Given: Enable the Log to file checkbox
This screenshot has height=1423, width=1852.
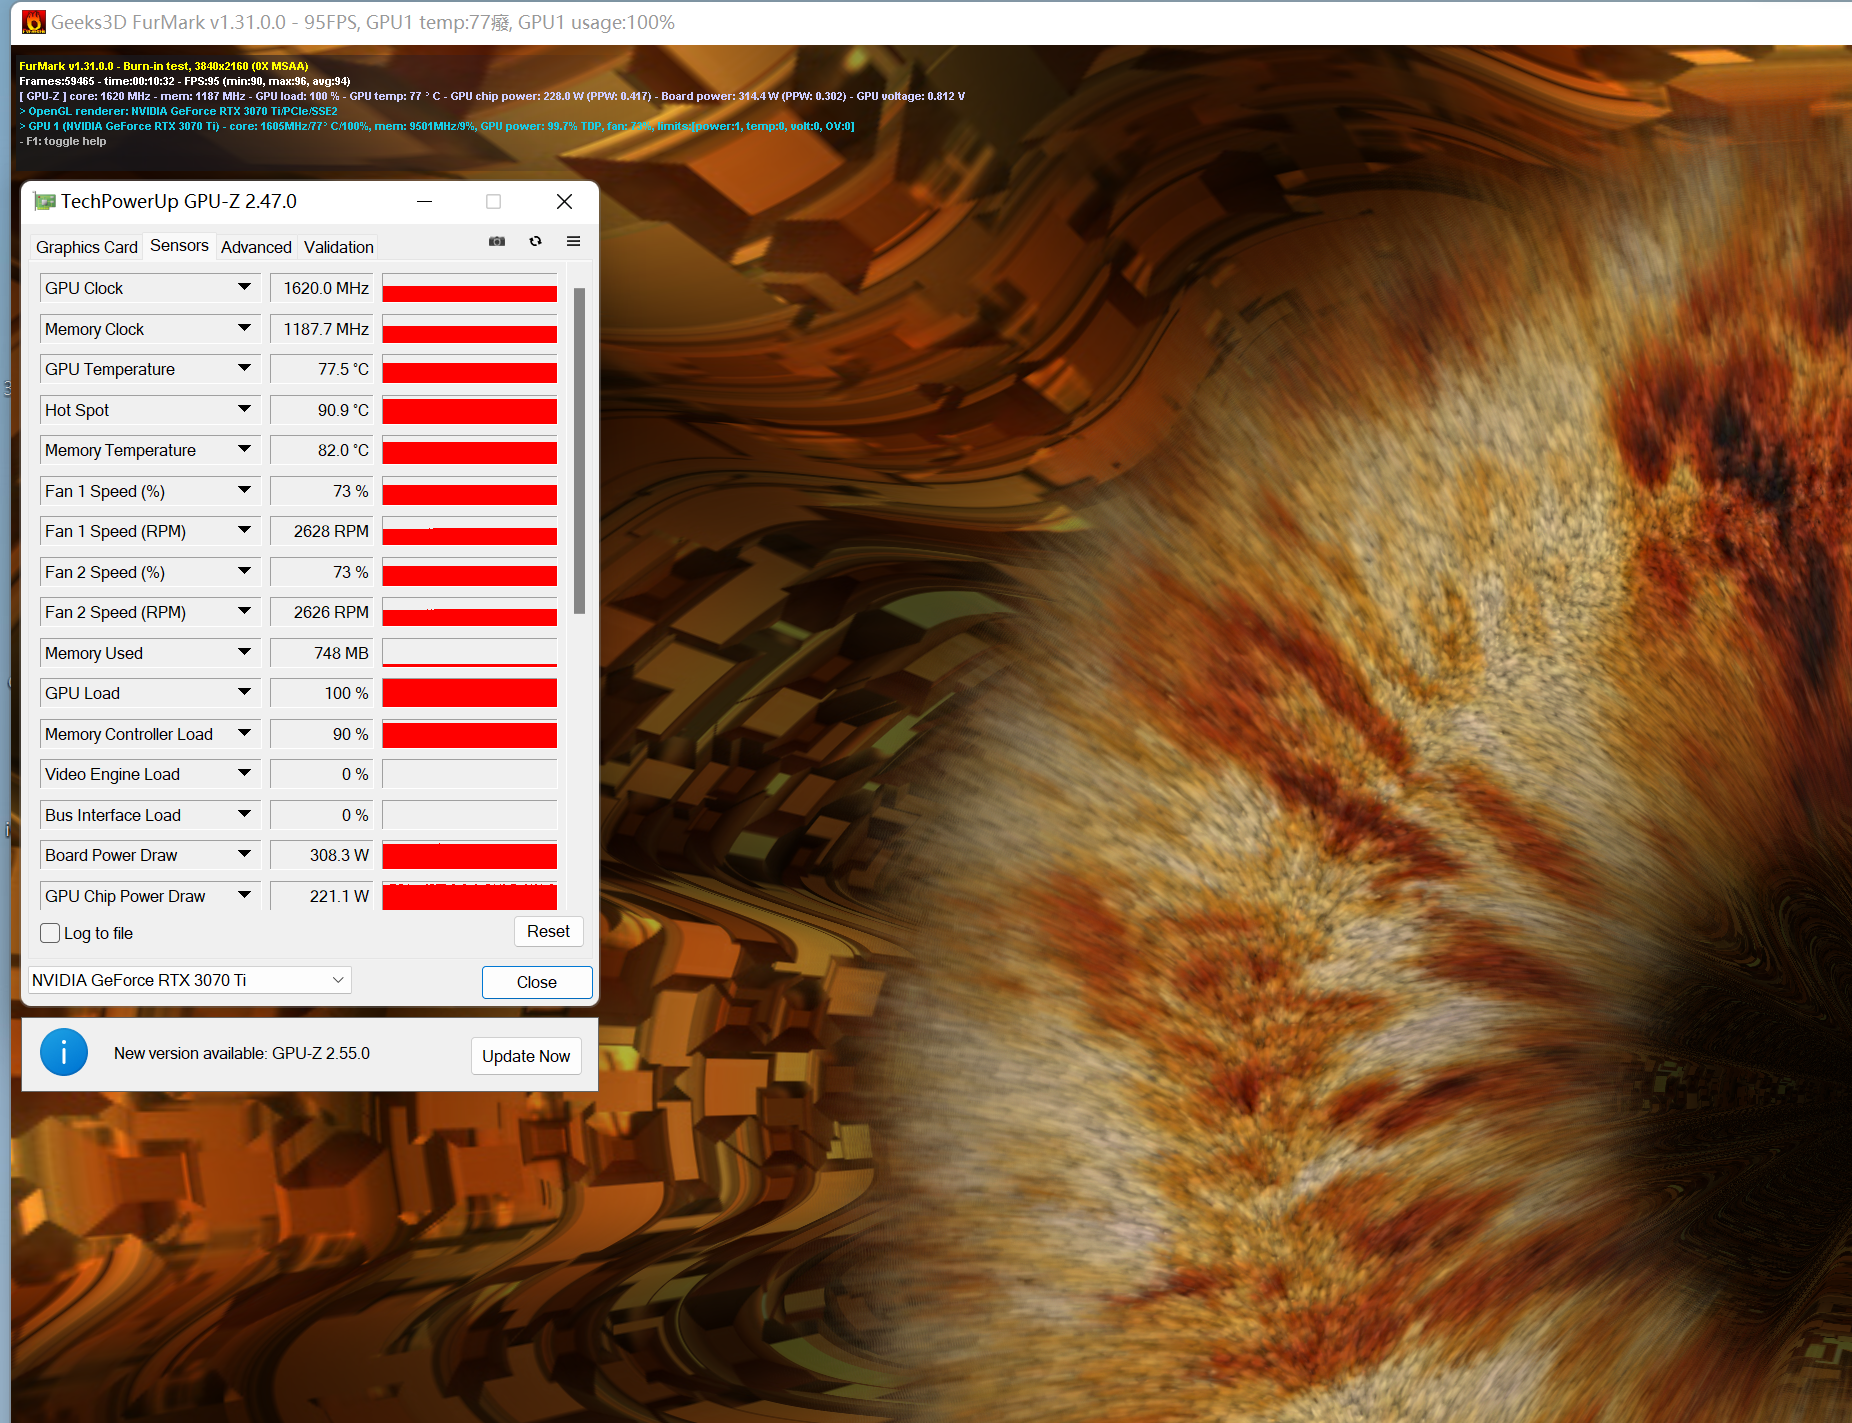Looking at the screenshot, I should point(50,933).
